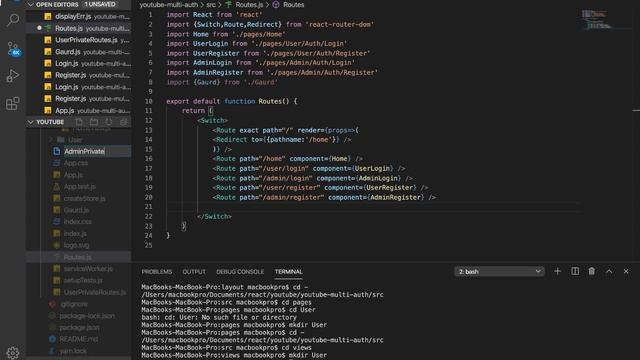
Task: Open the Search view in activity bar
Action: [13, 20]
